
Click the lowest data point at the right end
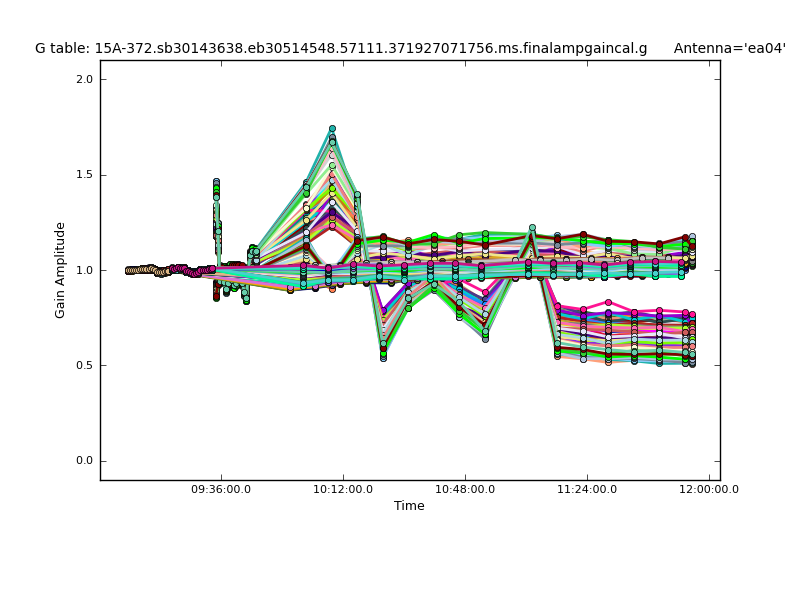[x=692, y=364]
